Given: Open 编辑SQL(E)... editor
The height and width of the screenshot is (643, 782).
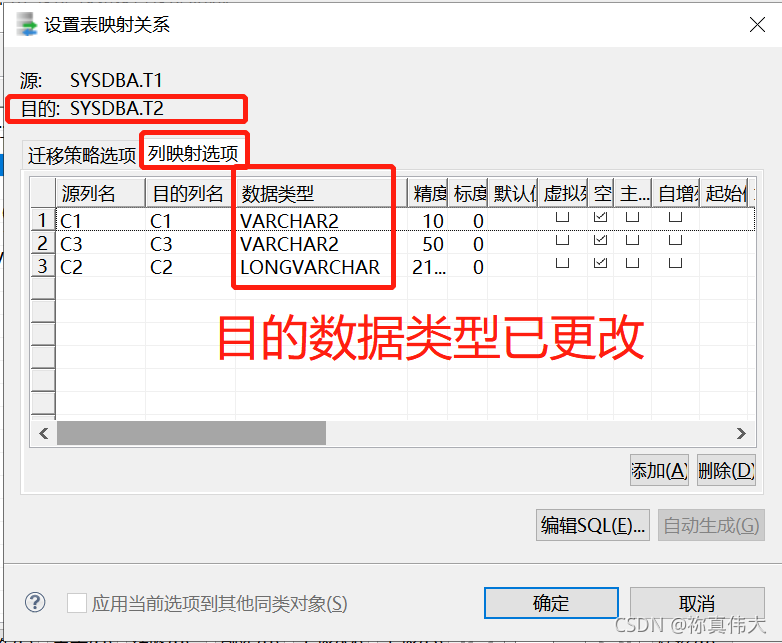Looking at the screenshot, I should (592, 525).
